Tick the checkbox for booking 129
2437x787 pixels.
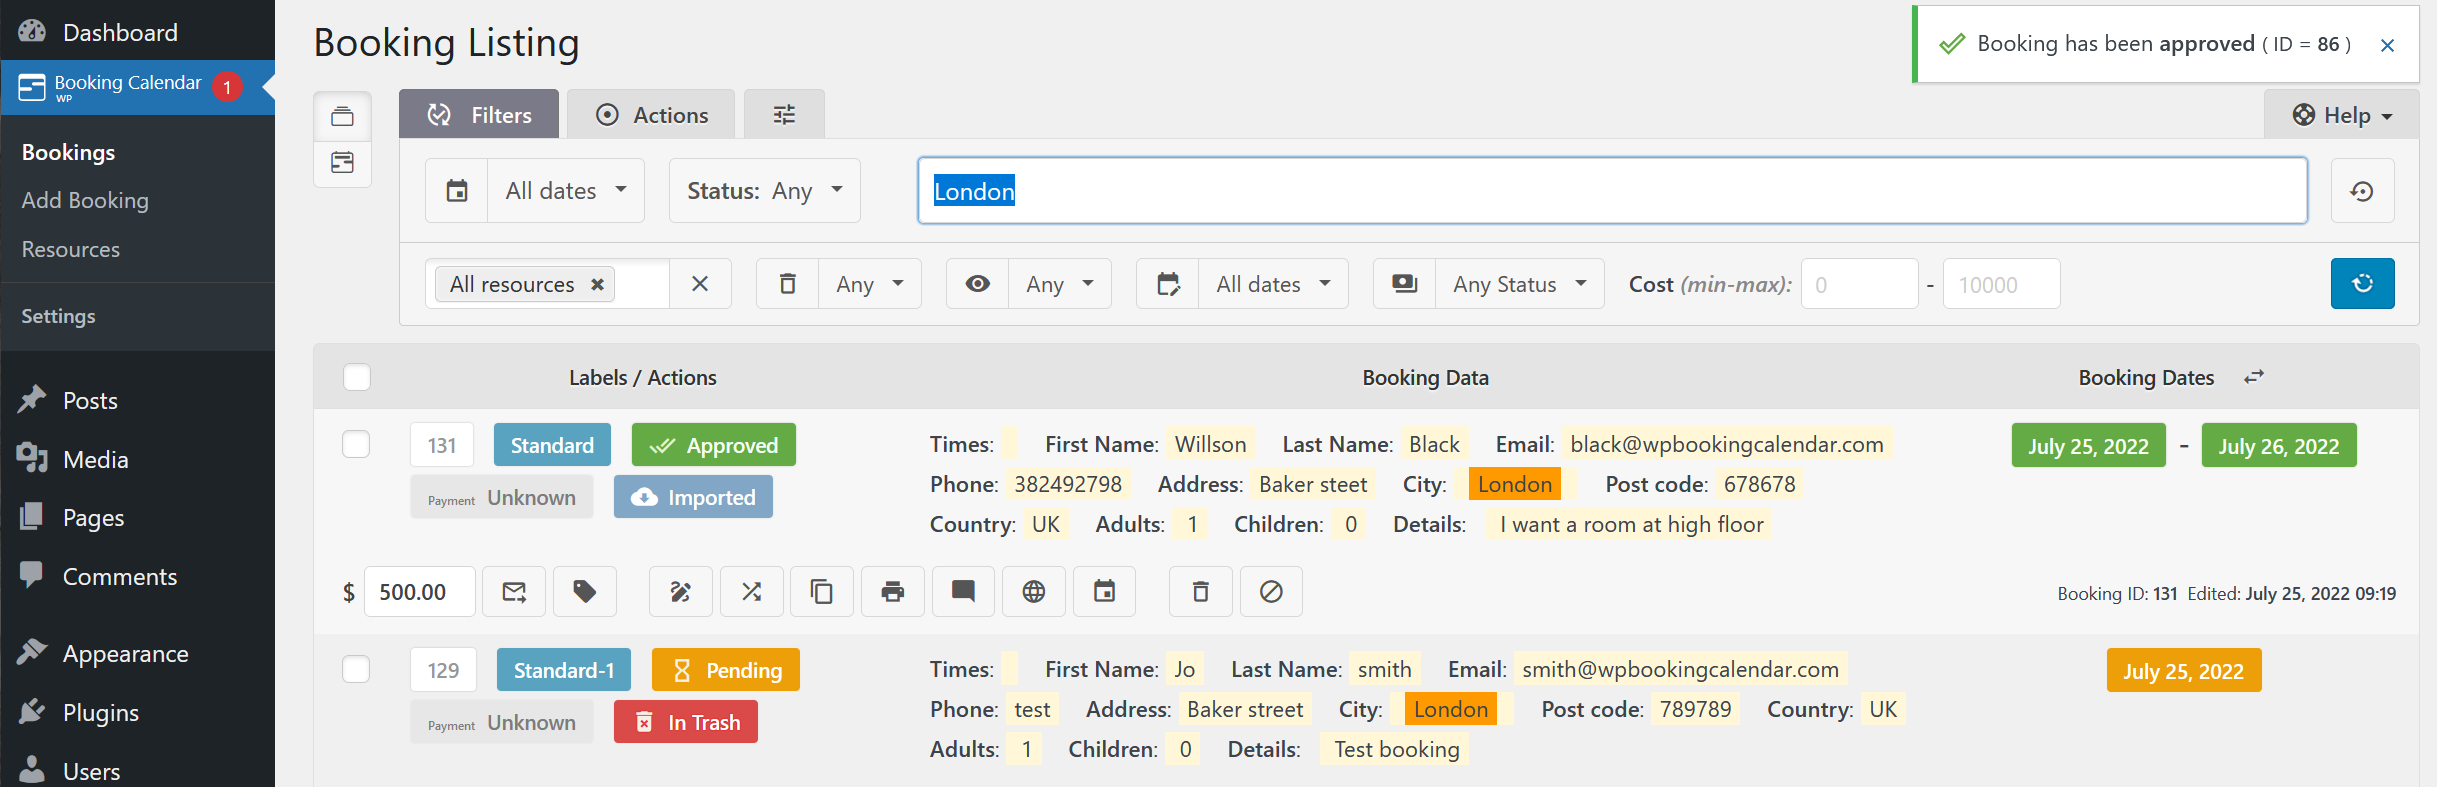(356, 669)
